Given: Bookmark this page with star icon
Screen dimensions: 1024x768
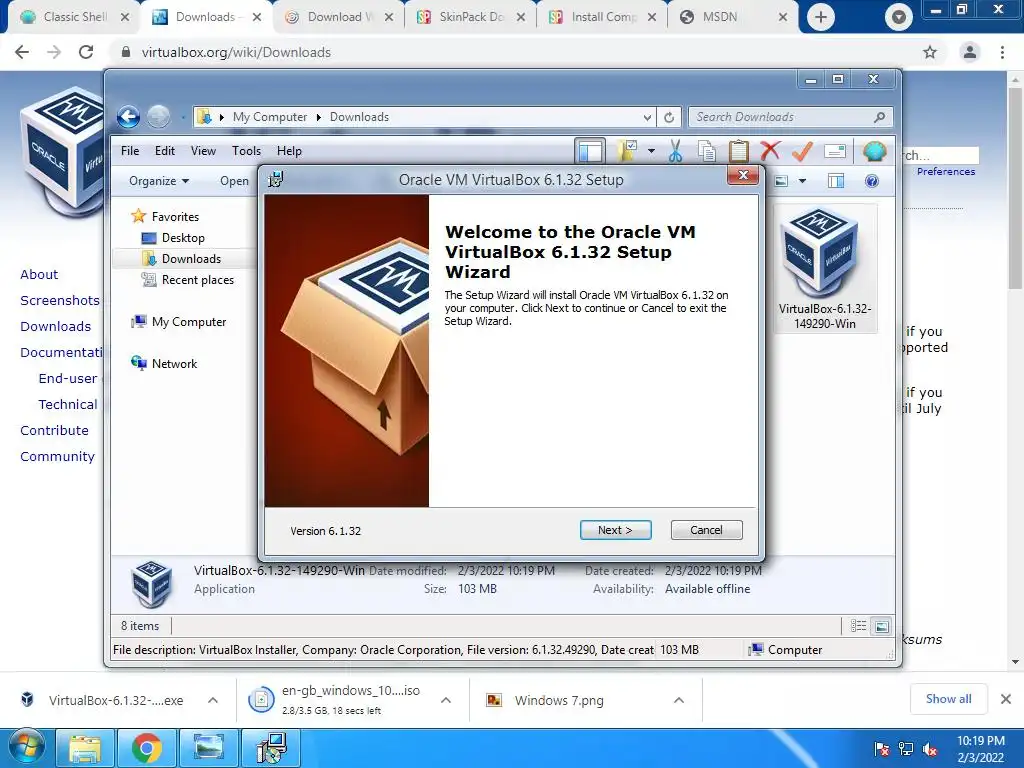Looking at the screenshot, I should 930,52.
